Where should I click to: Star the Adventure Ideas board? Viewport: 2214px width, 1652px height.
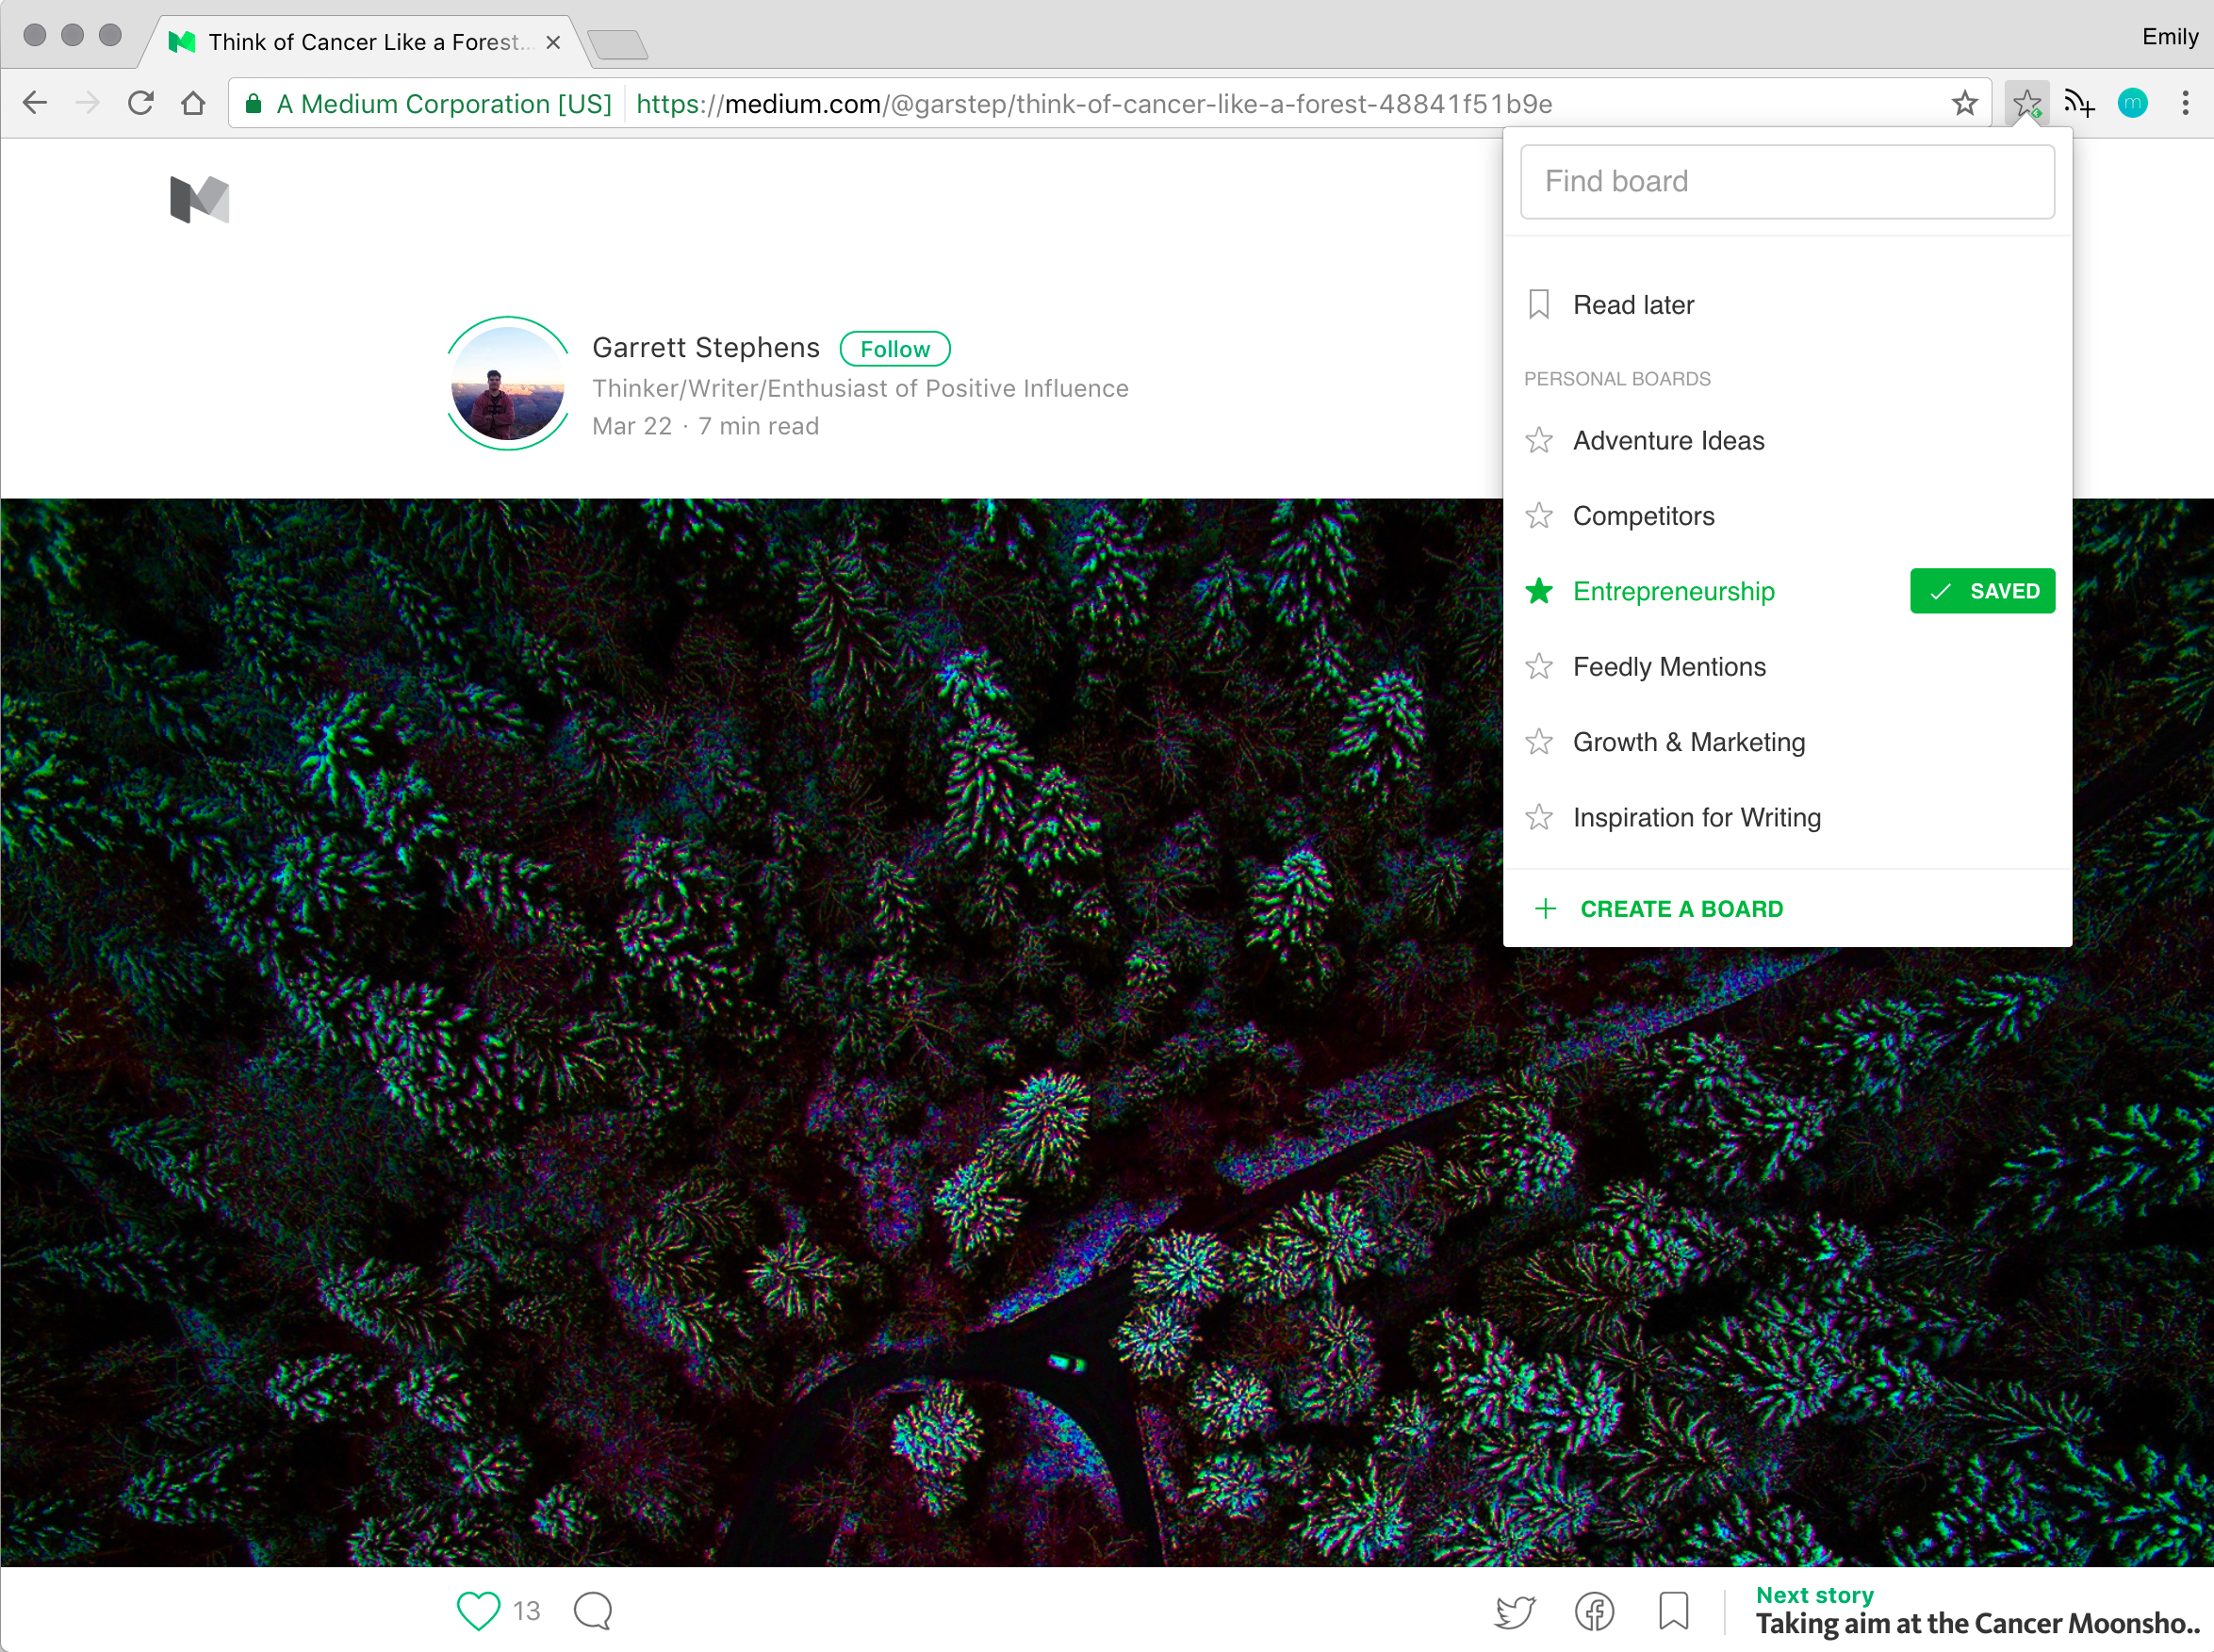pyautogui.click(x=1540, y=440)
